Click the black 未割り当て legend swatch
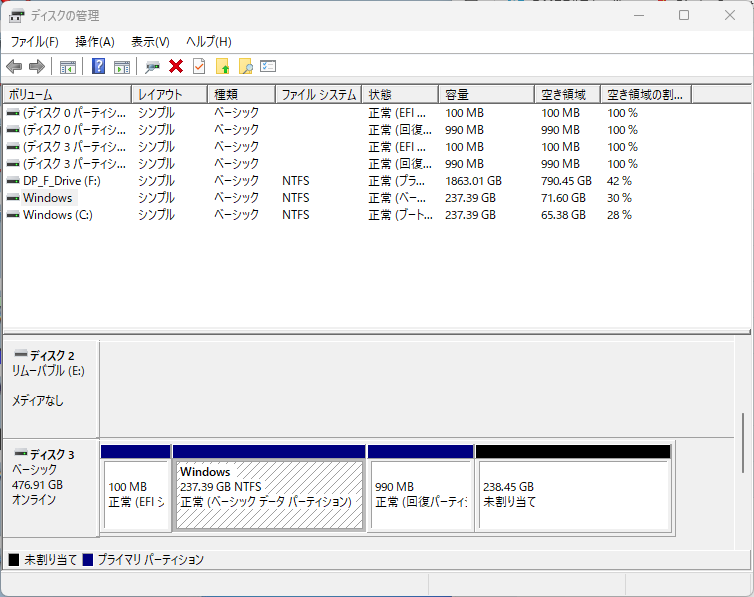The height and width of the screenshot is (597, 754). click(14, 560)
